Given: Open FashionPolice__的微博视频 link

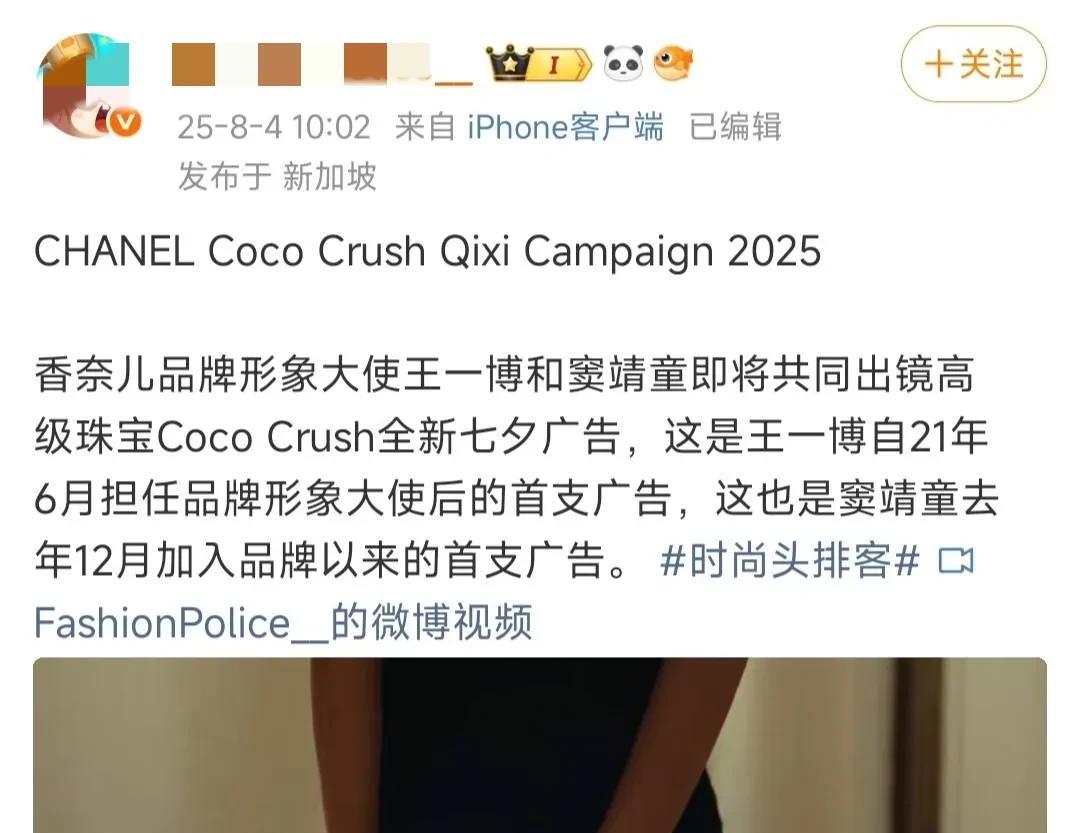Looking at the screenshot, I should (x=283, y=622).
